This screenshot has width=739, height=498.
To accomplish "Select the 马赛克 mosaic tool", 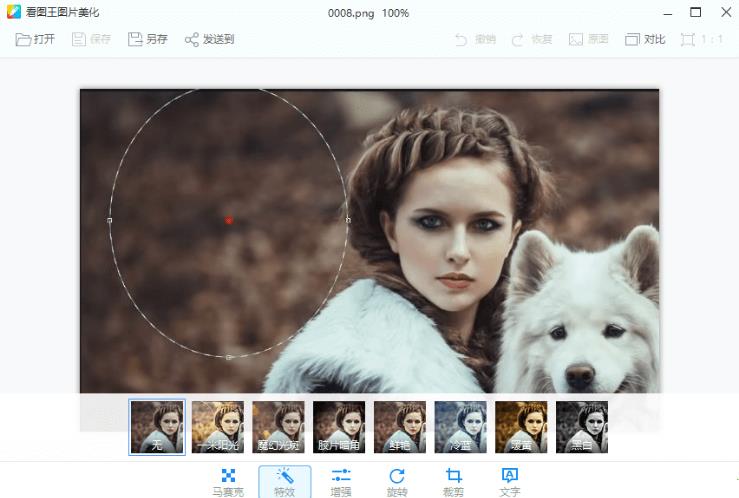I will [228, 482].
